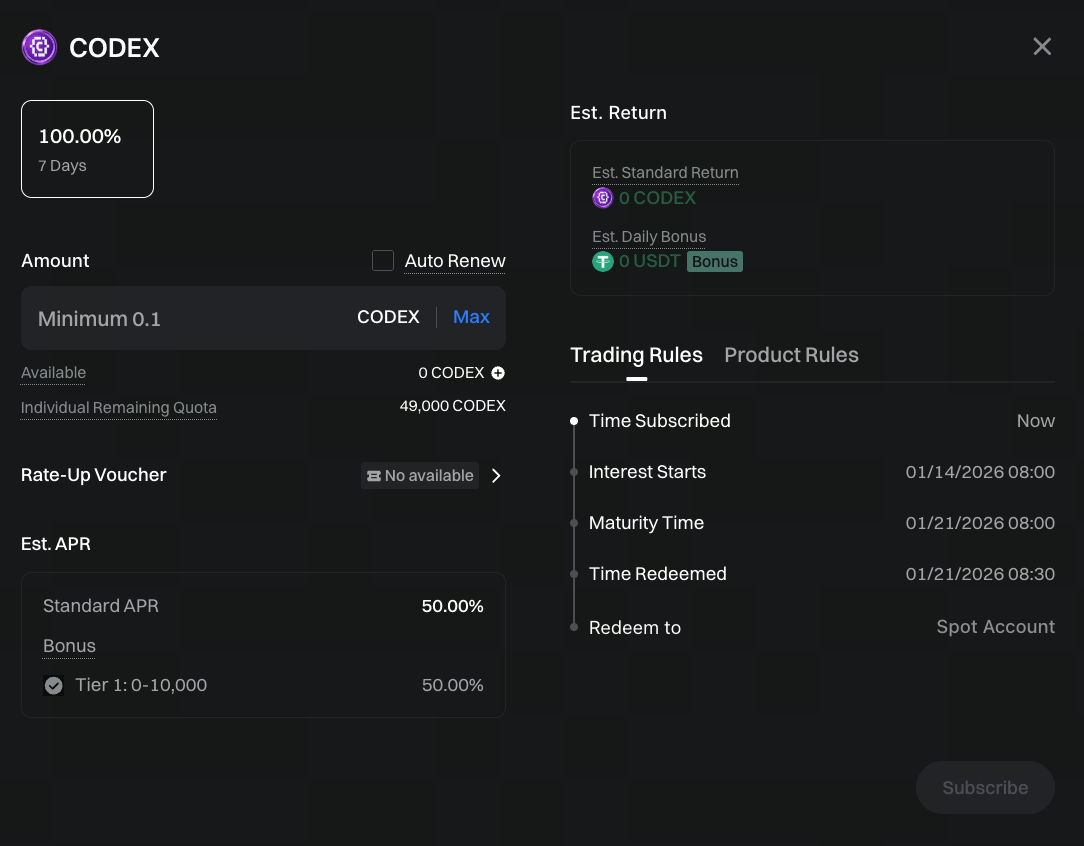Click the plus icon next to Available balance

tap(498, 373)
